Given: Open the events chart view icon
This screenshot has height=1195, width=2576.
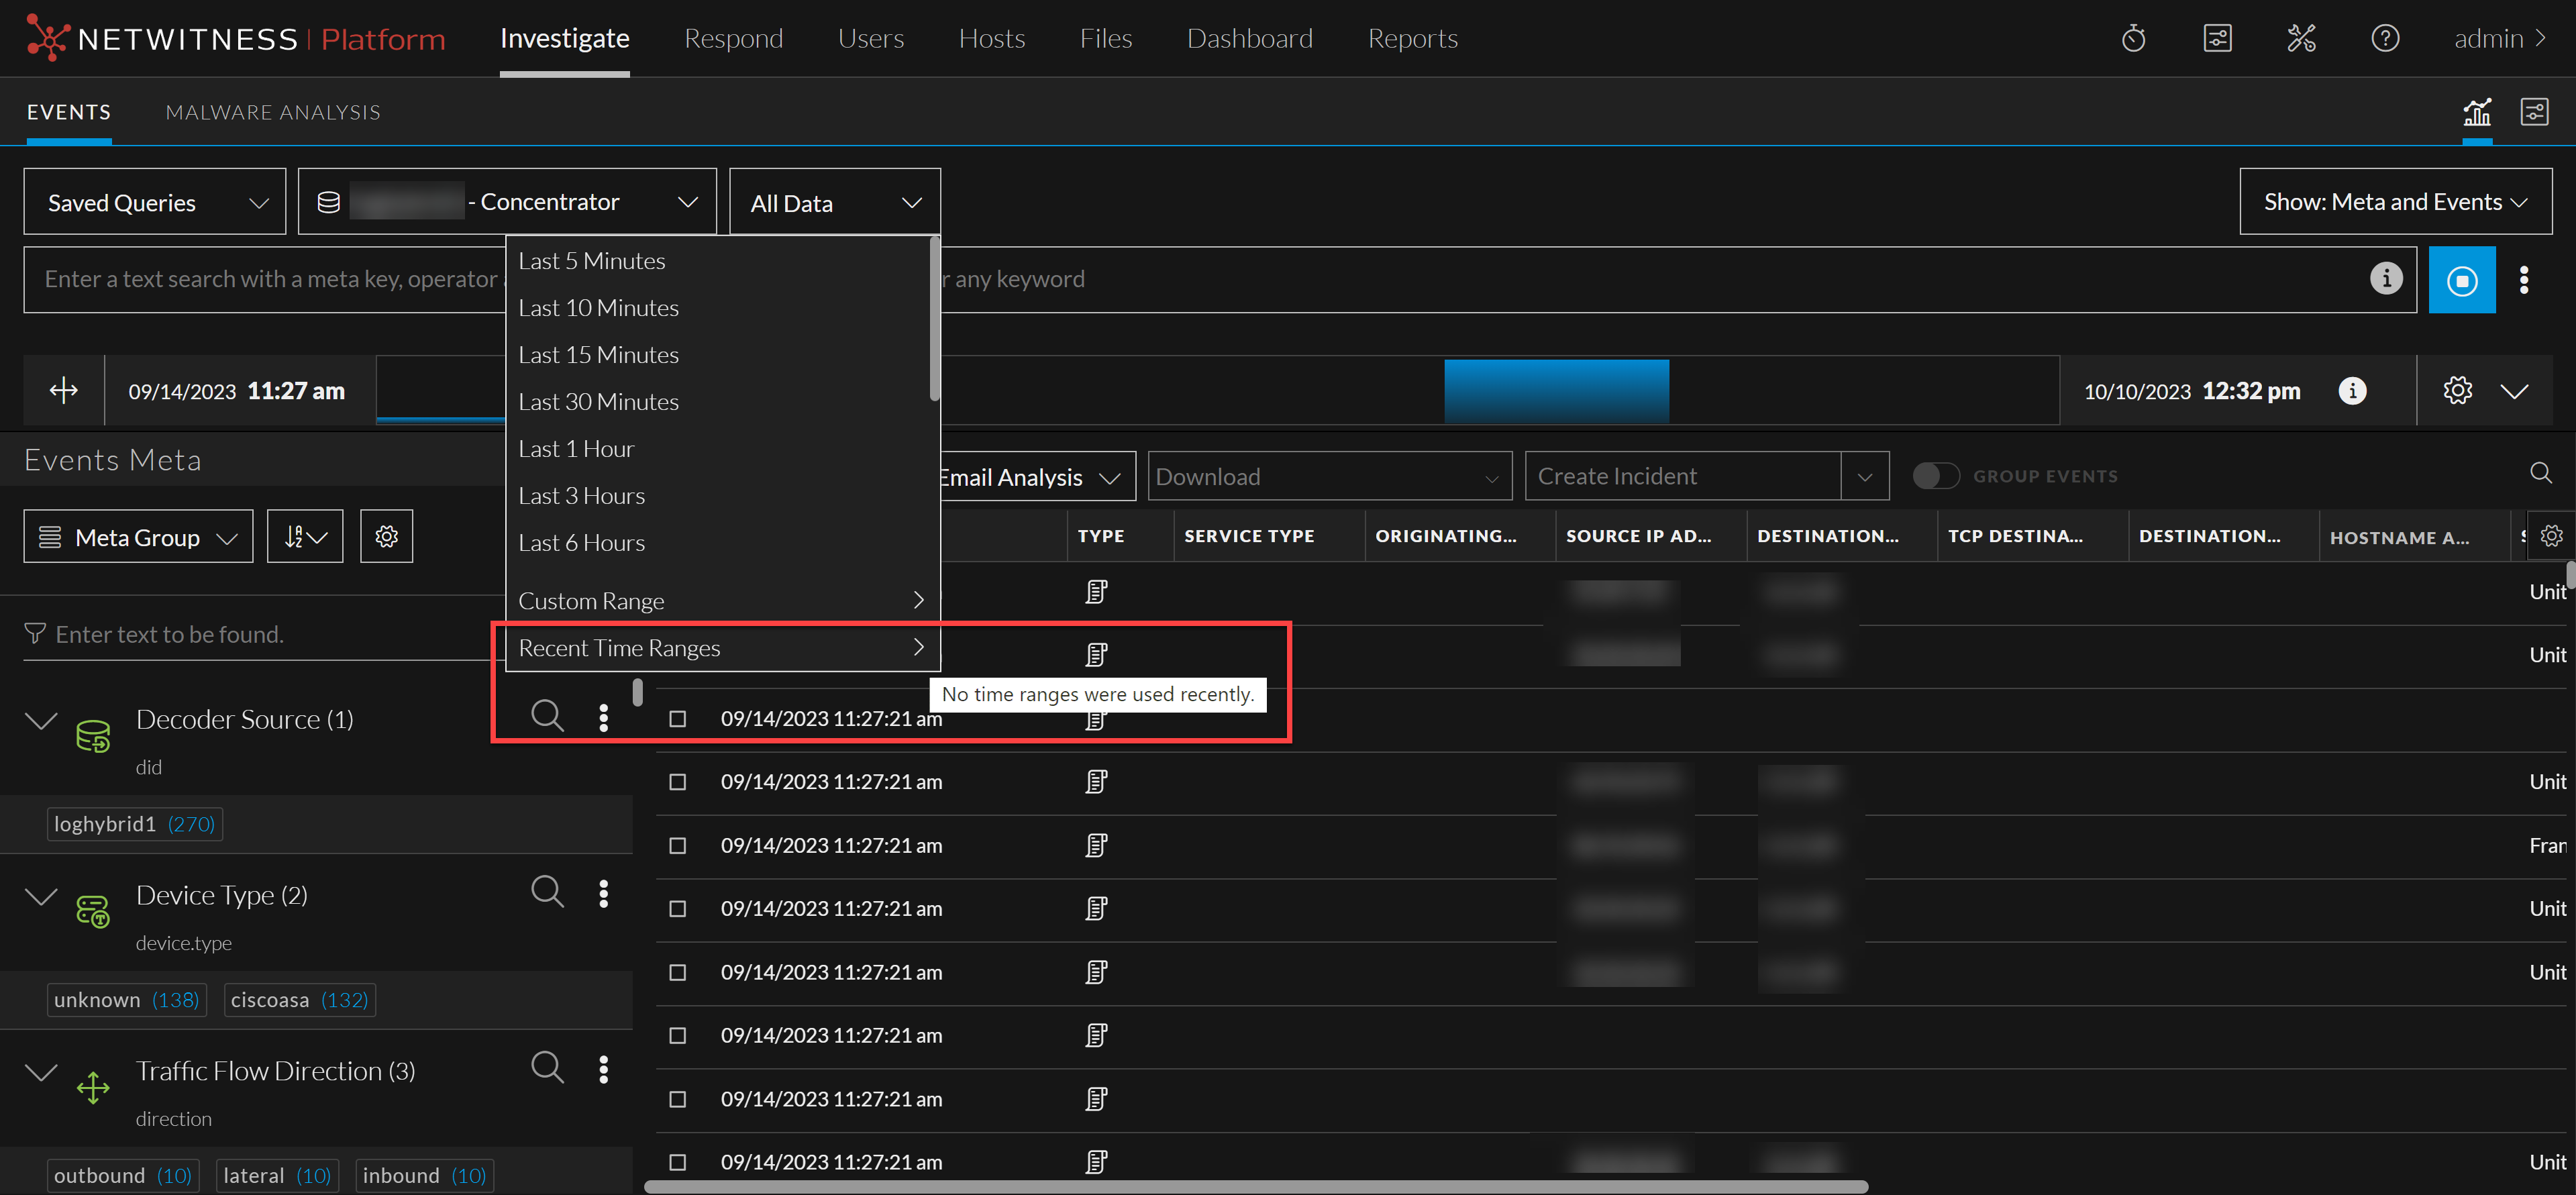Looking at the screenshot, I should (2476, 112).
